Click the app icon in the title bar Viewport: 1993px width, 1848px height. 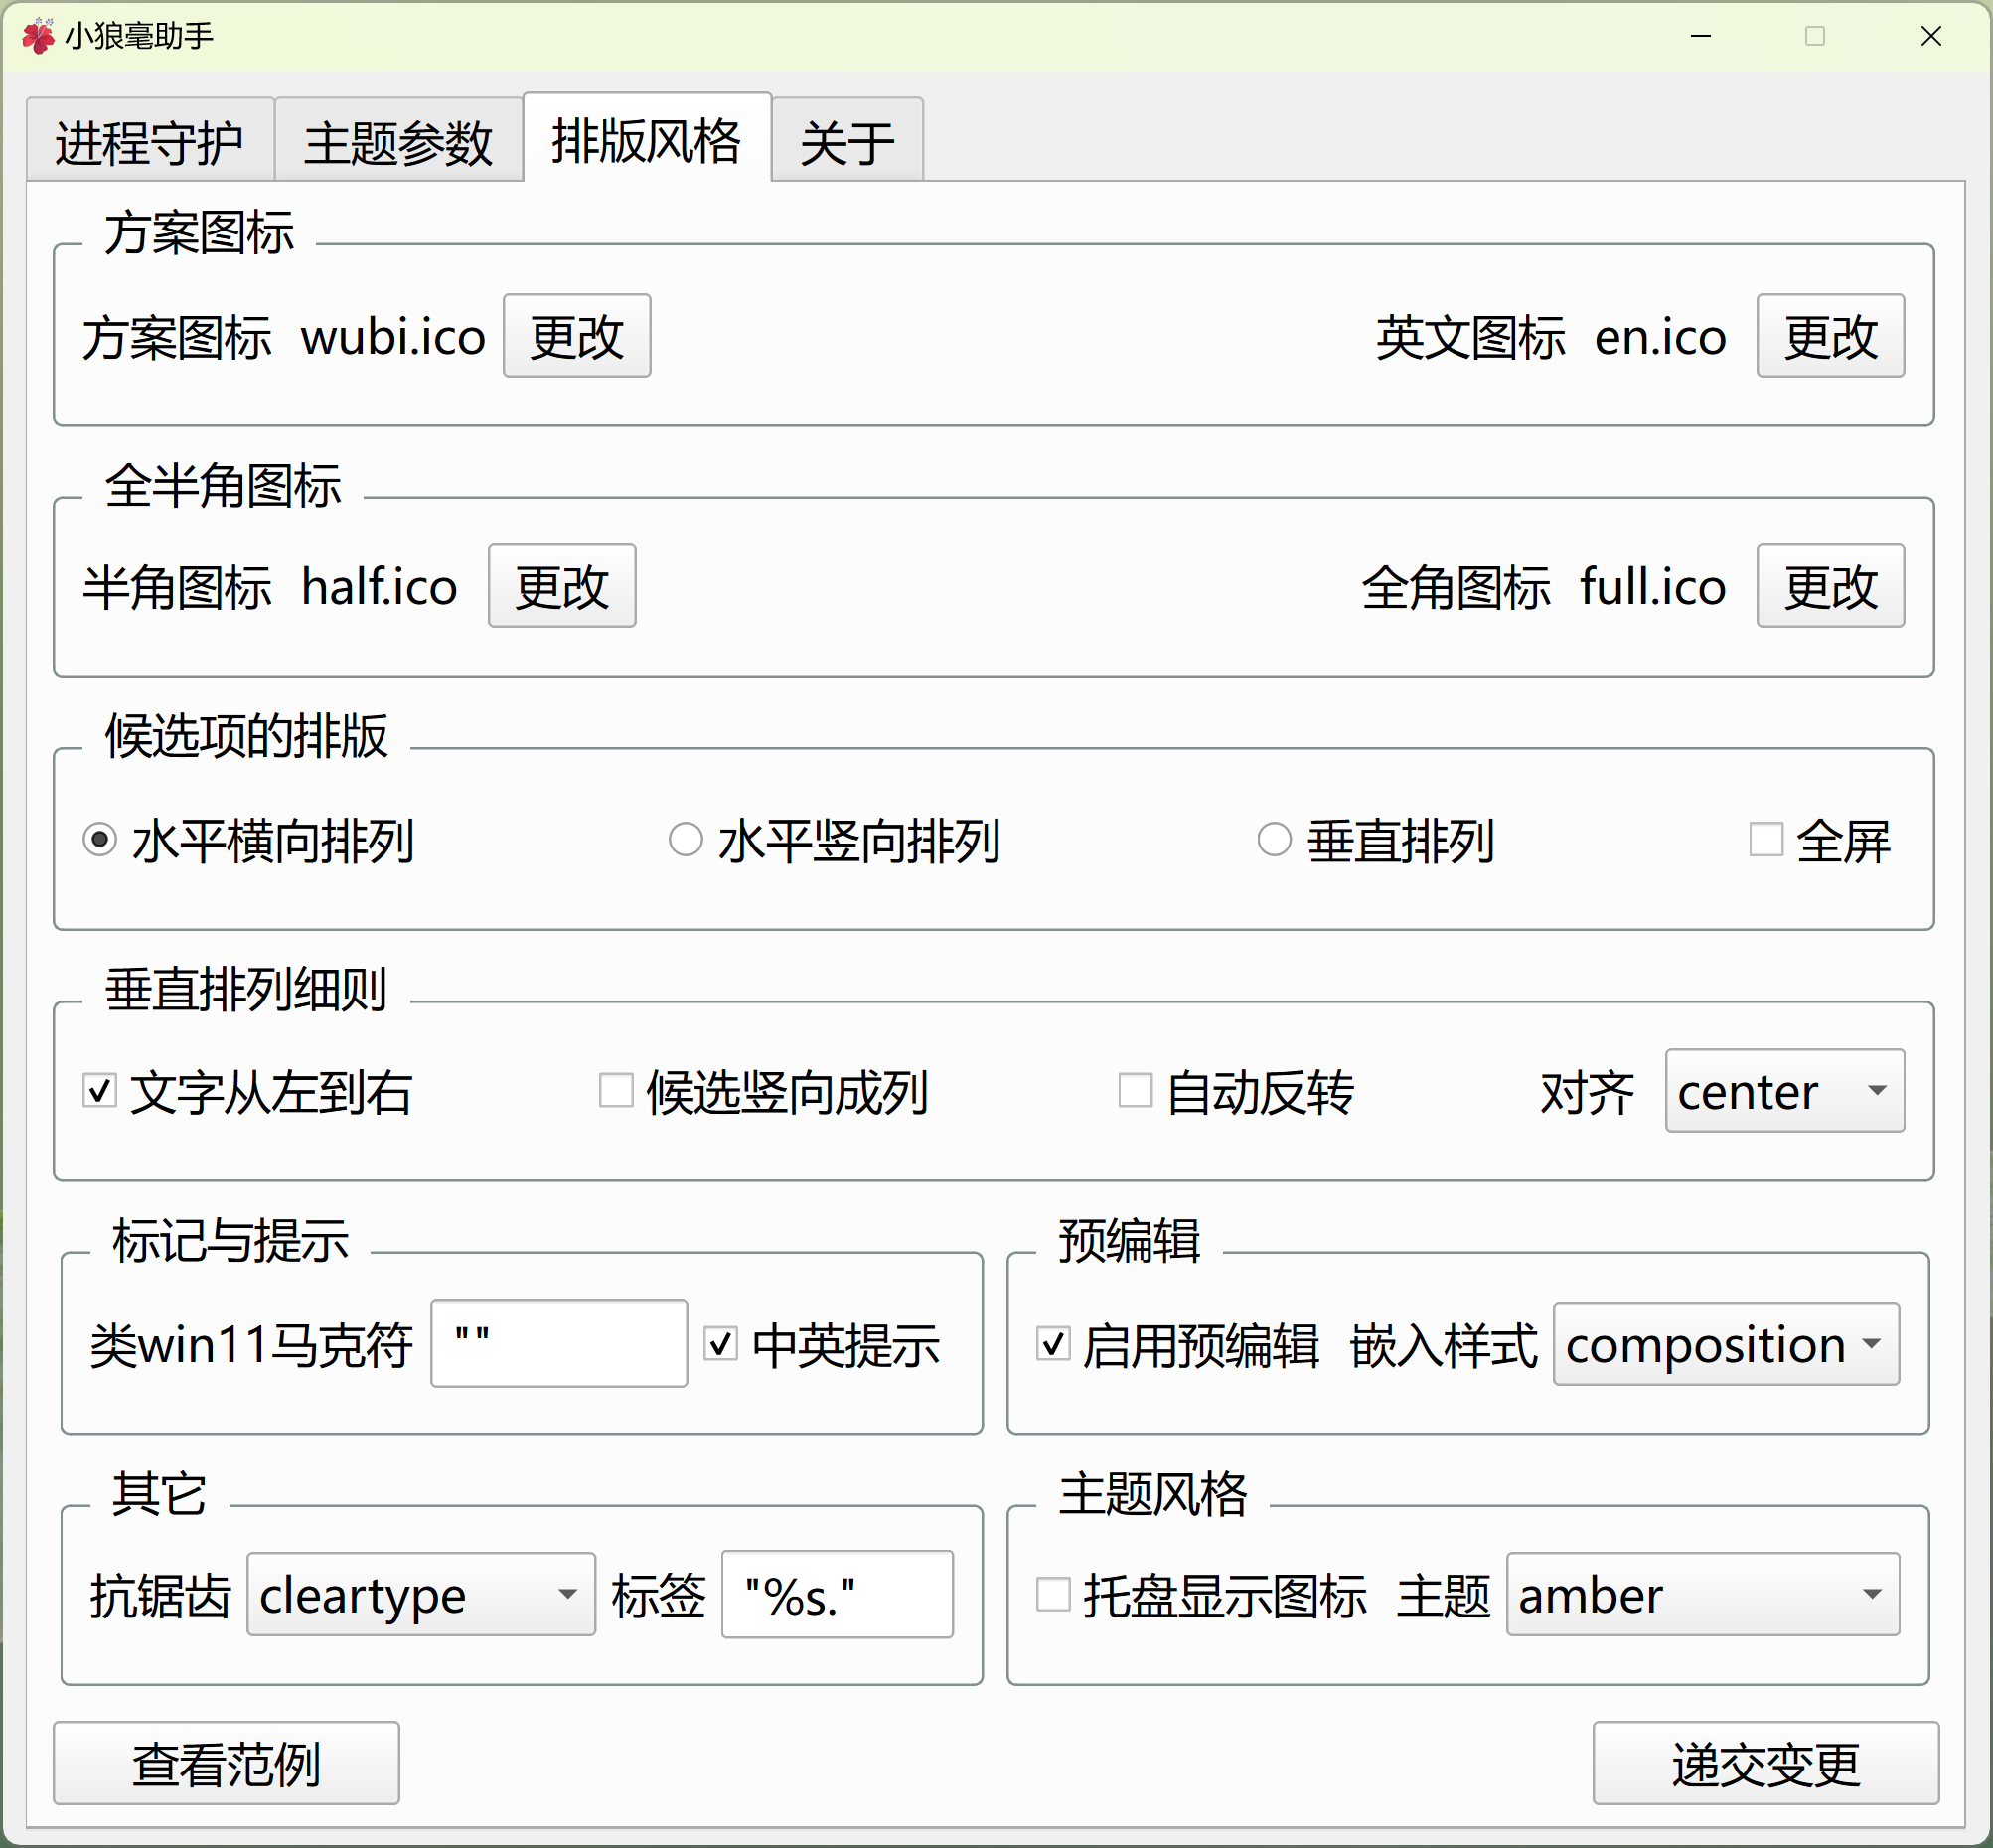tap(38, 36)
